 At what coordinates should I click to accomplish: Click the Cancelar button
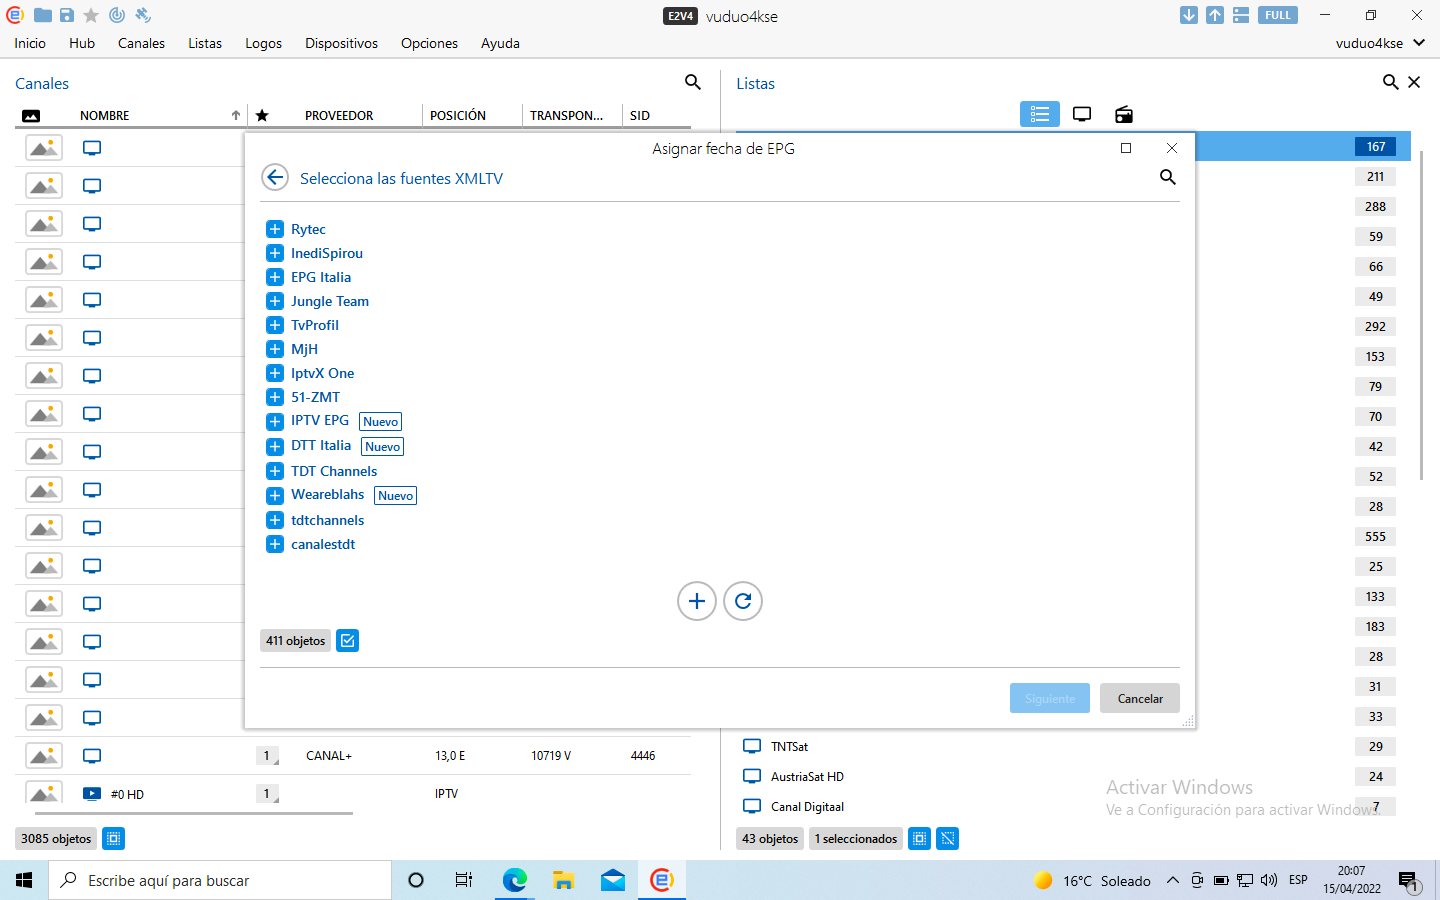[1139, 698]
